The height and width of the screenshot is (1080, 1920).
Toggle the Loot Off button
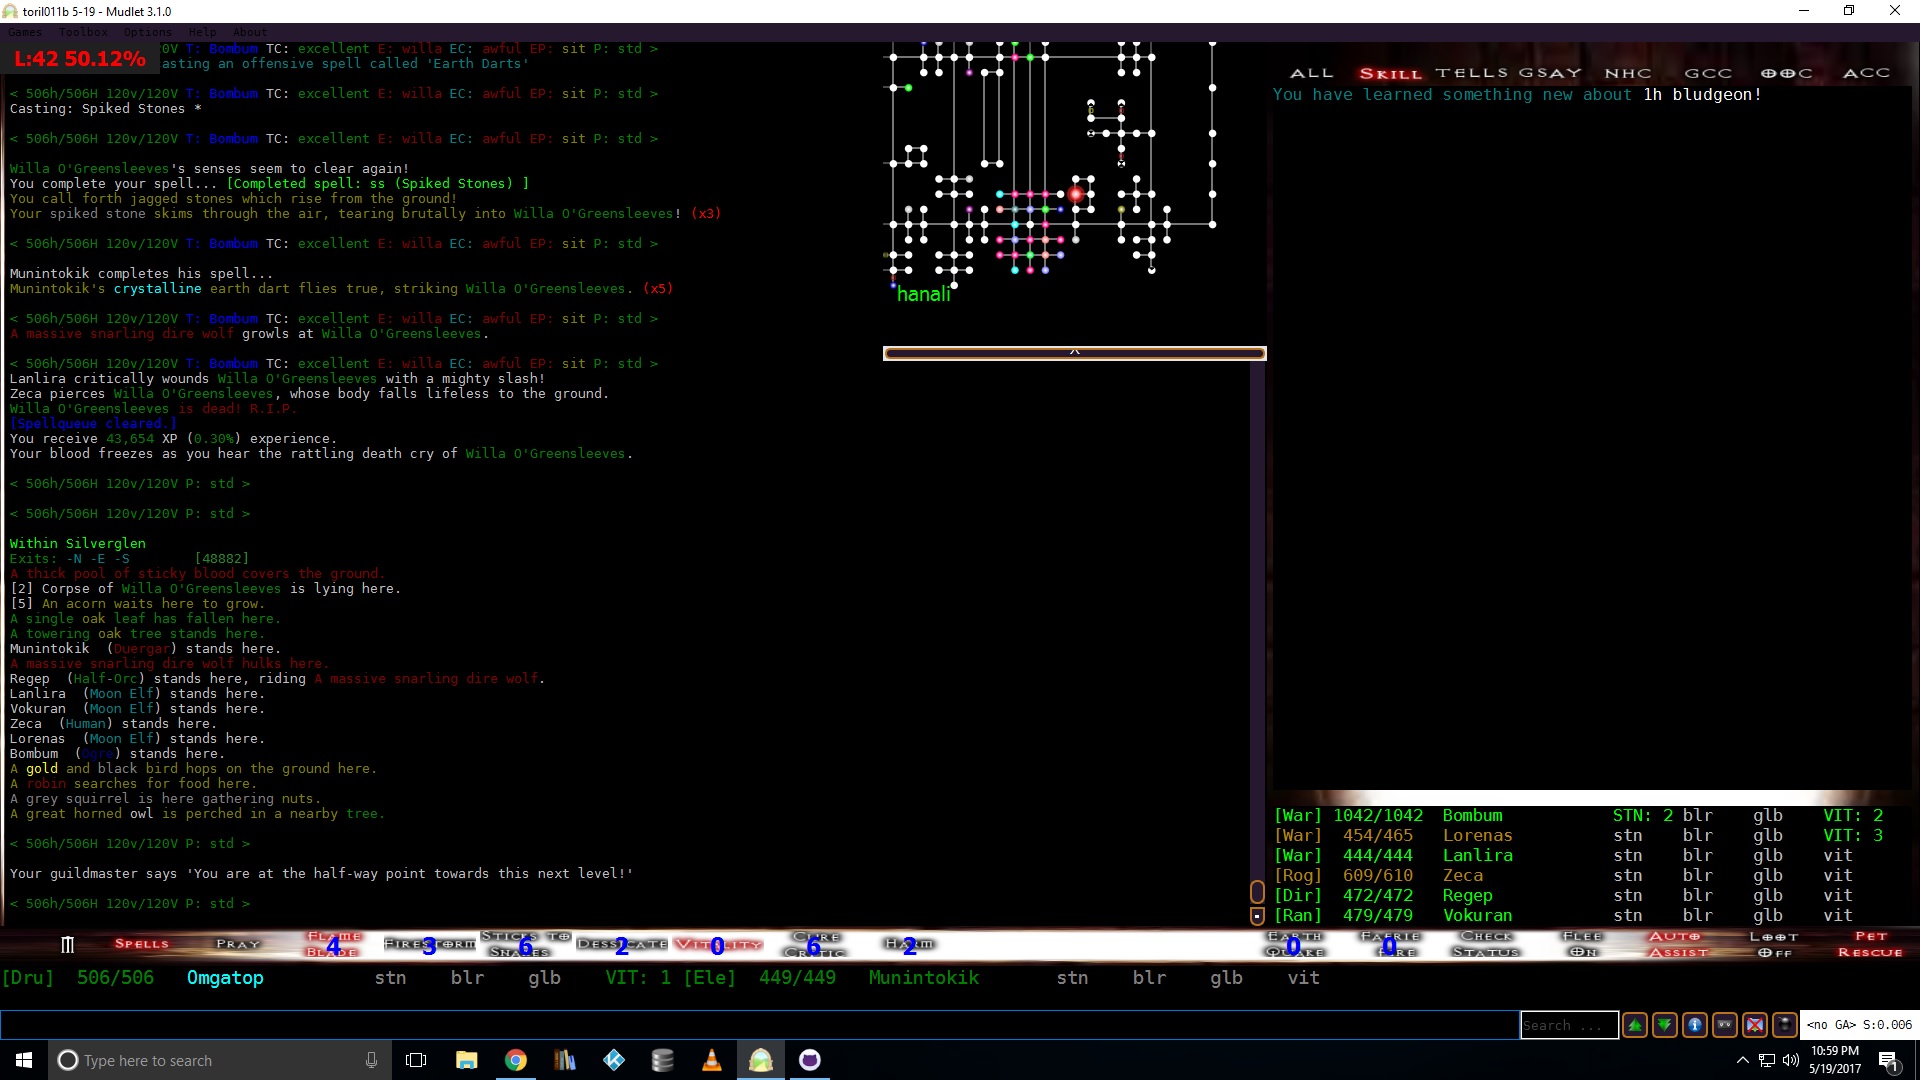point(1774,944)
